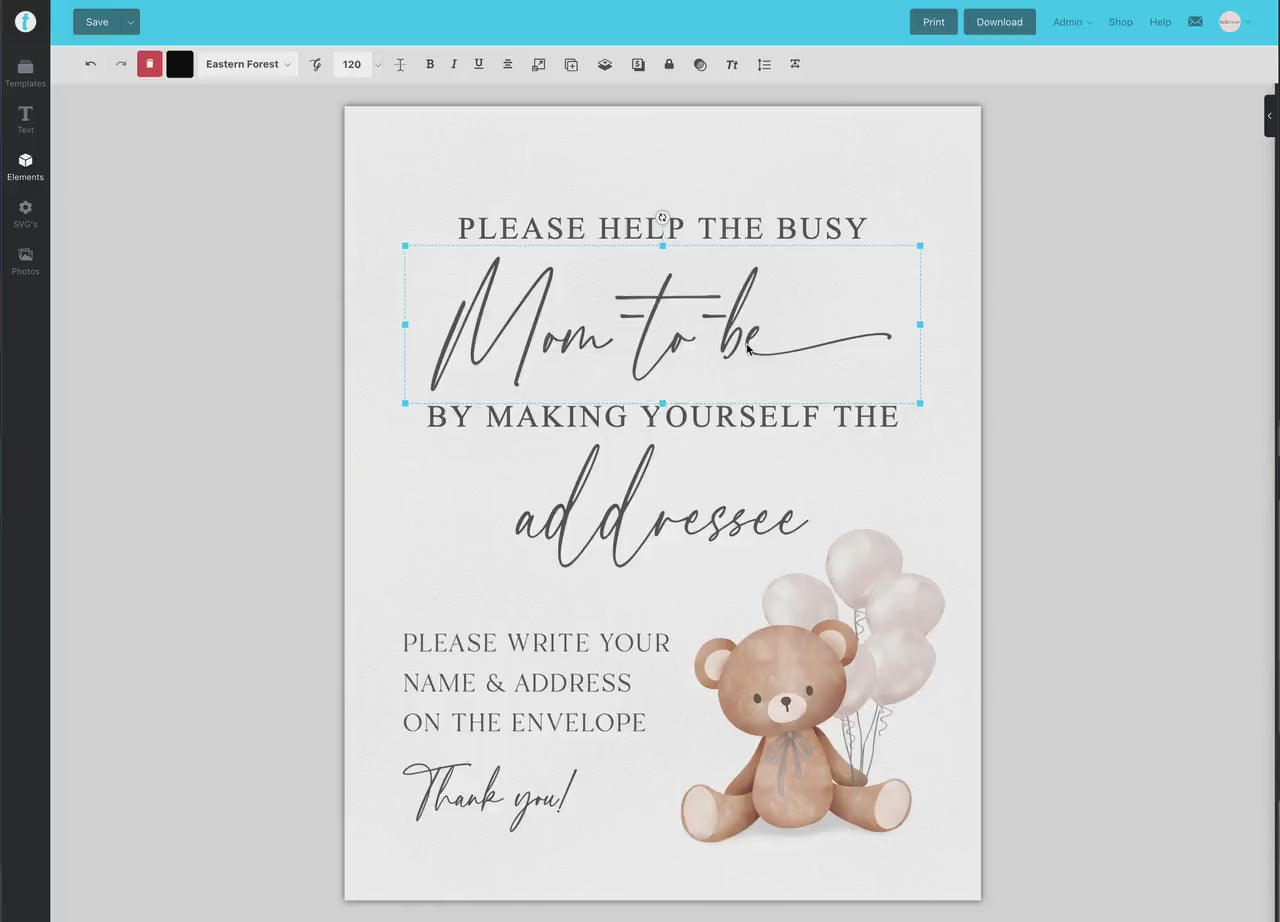Click the rotate handle above selected text
Viewport: 1280px width, 922px height.
(662, 217)
